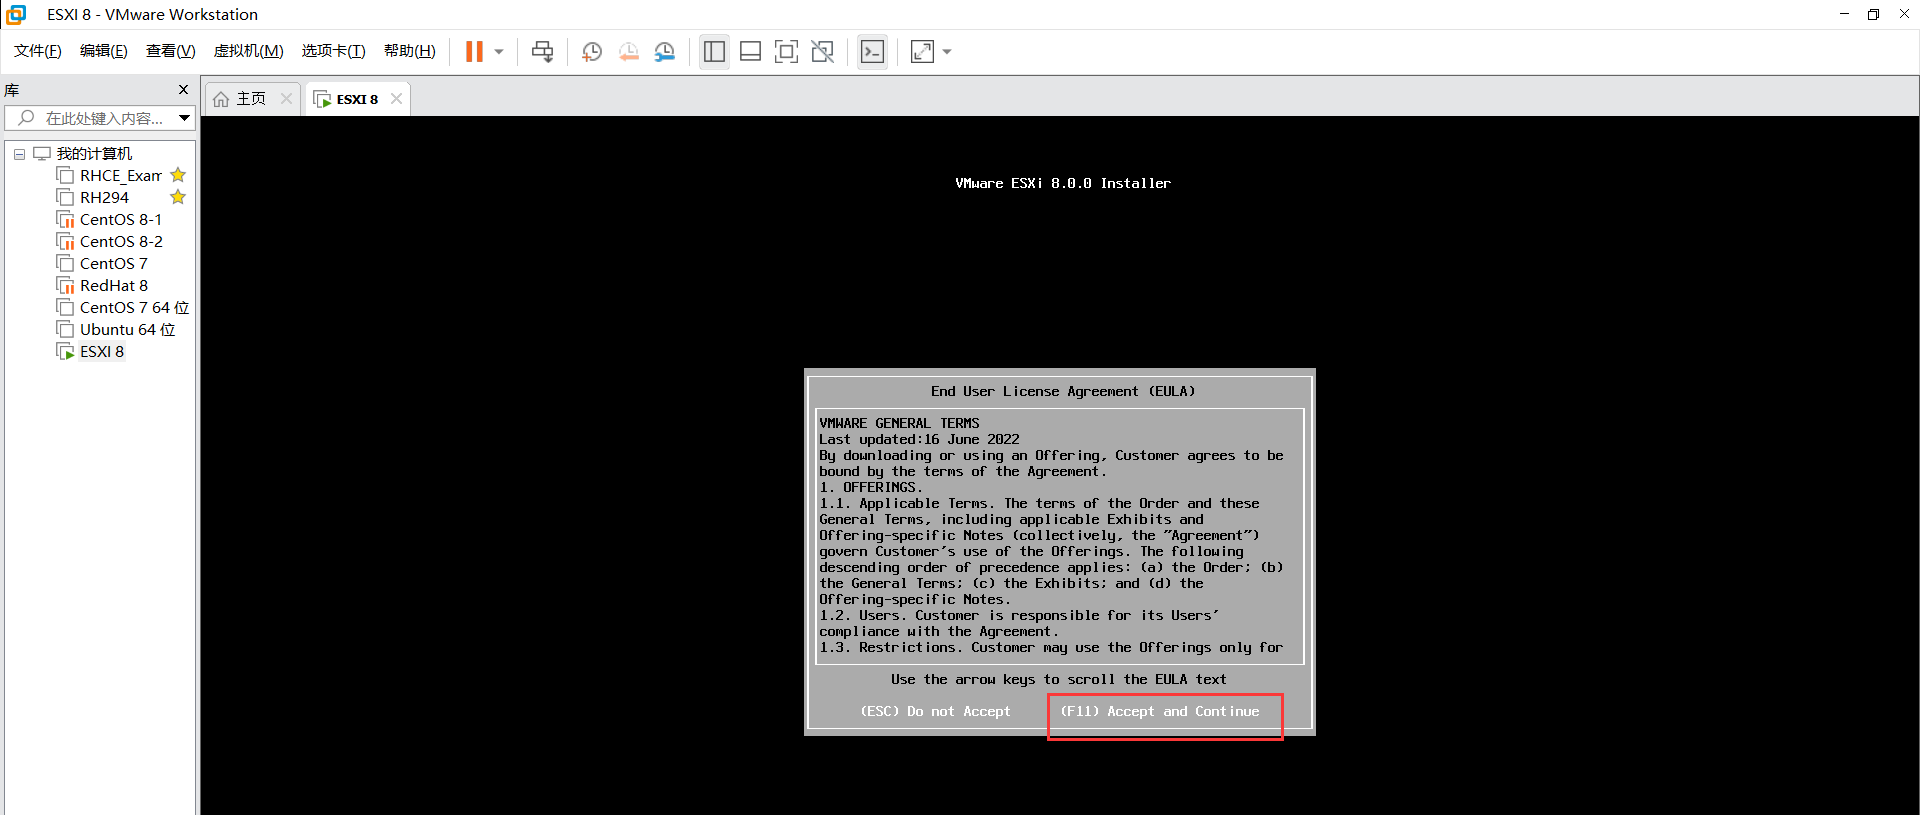Toggle favorite star for RHCE_Exam

[178, 175]
